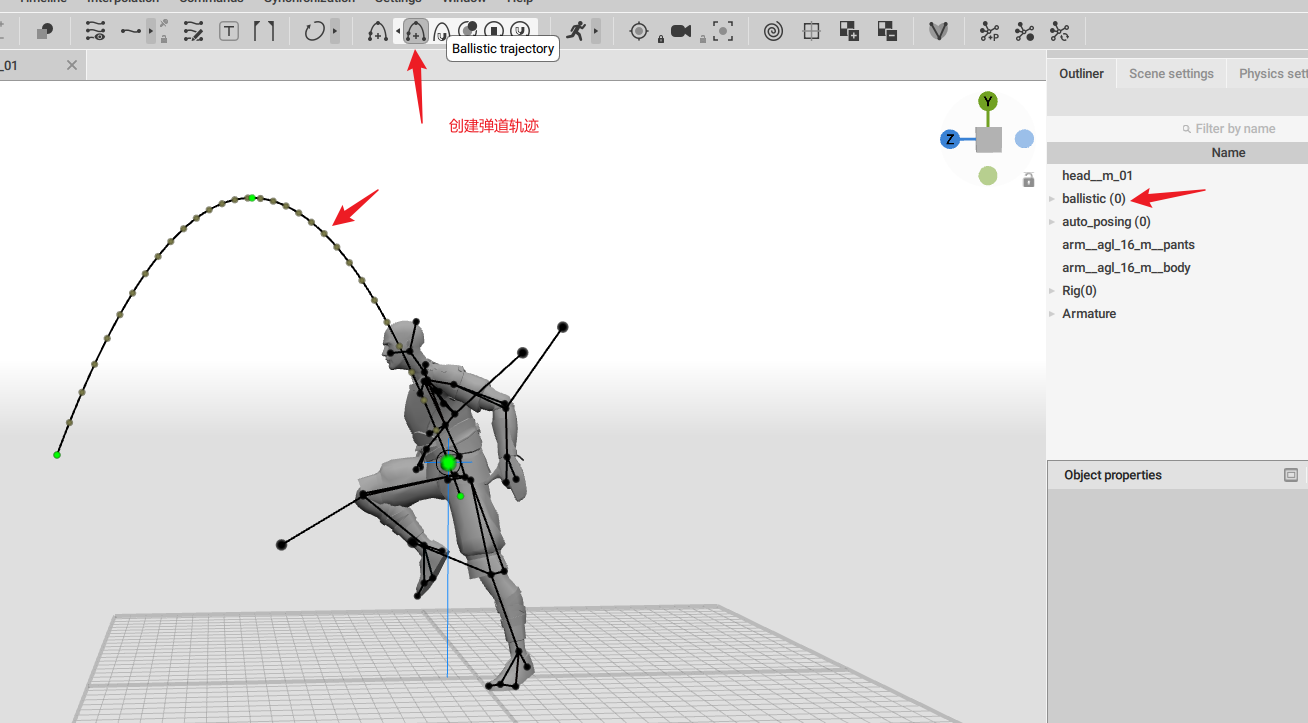Open the curve tool dropdown arrow
This screenshot has height=723, width=1308.
point(151,32)
